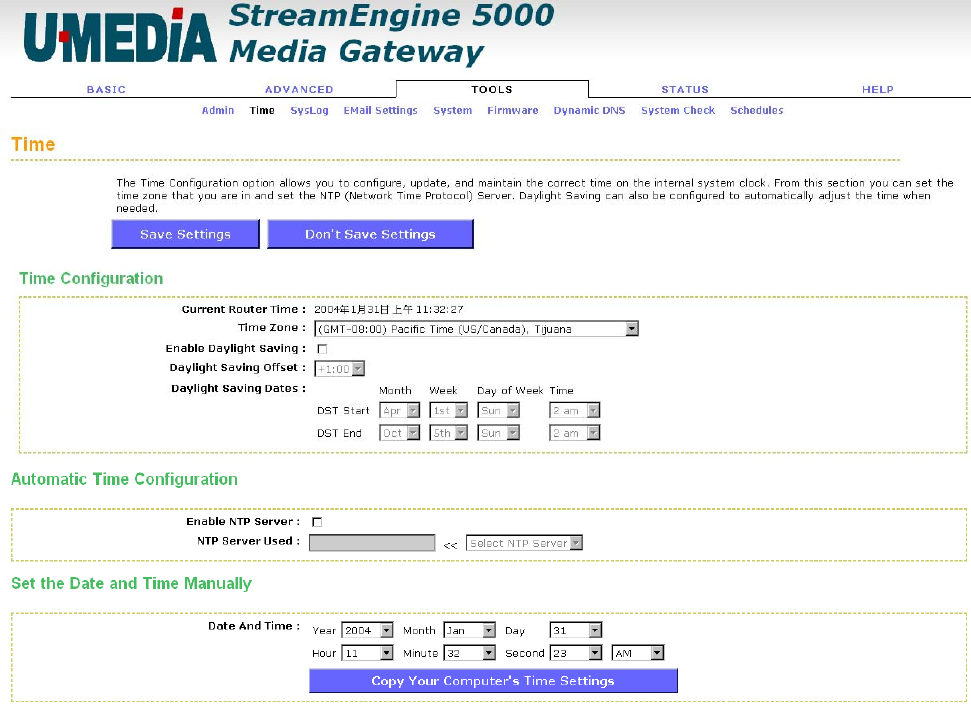Click the Save Settings button
The width and height of the screenshot is (971, 714).
(185, 234)
